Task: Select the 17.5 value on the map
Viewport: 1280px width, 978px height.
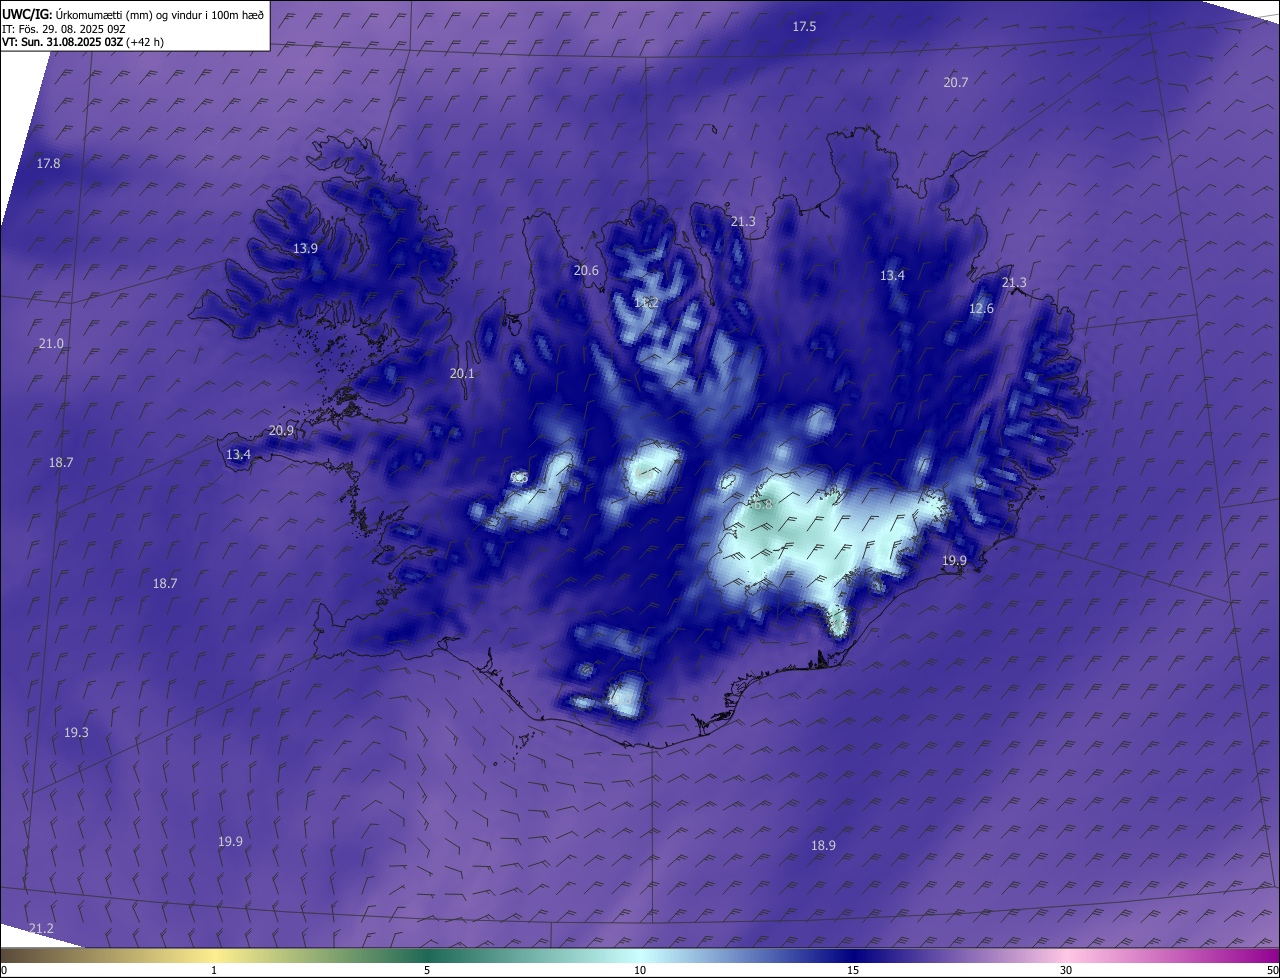Action: tap(804, 27)
